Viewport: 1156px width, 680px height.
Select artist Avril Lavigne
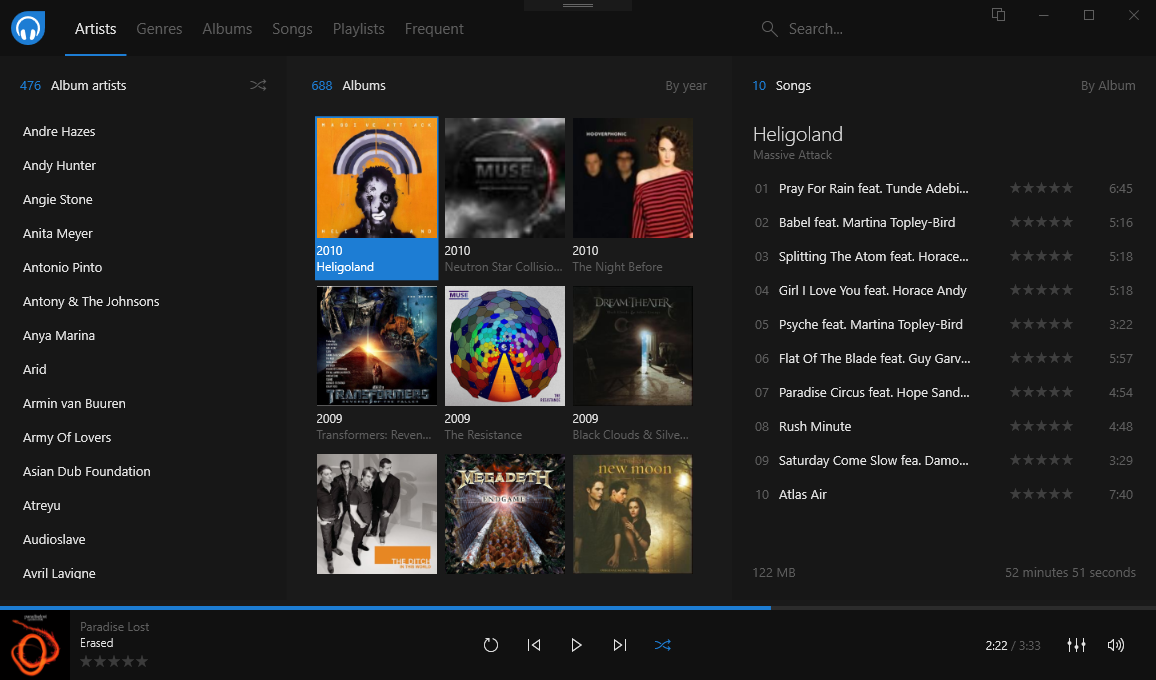click(x=59, y=573)
